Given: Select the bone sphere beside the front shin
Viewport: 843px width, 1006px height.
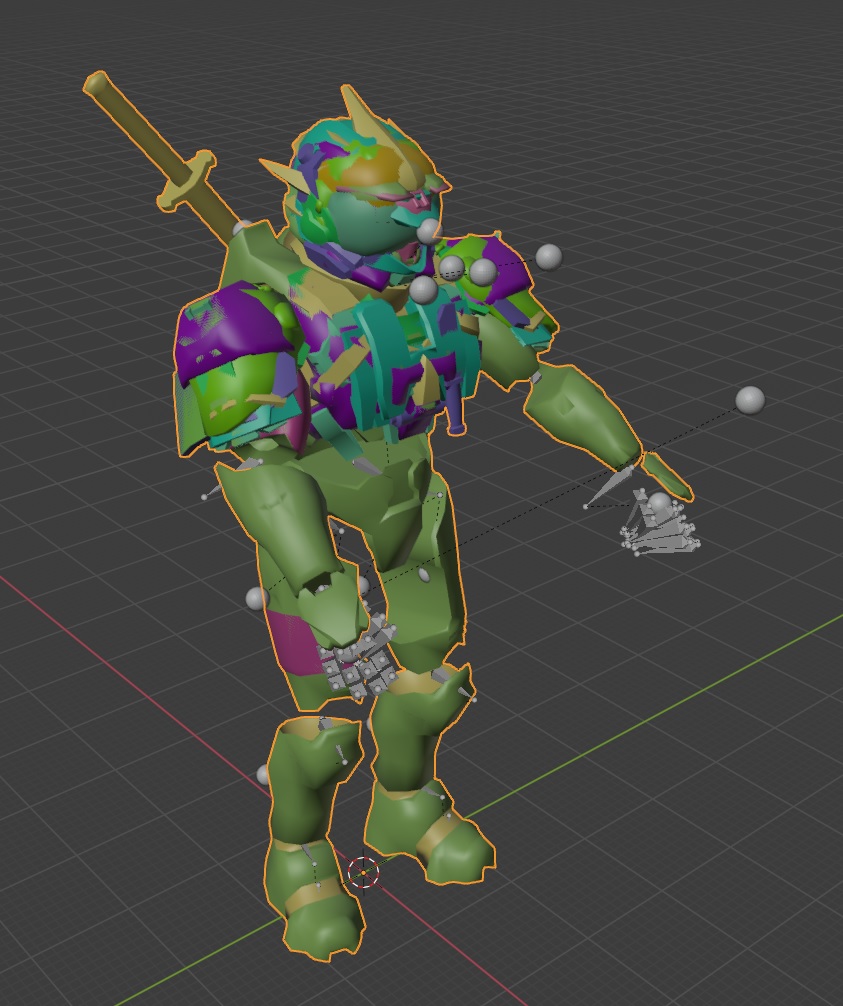Looking at the screenshot, I should pos(263,774).
